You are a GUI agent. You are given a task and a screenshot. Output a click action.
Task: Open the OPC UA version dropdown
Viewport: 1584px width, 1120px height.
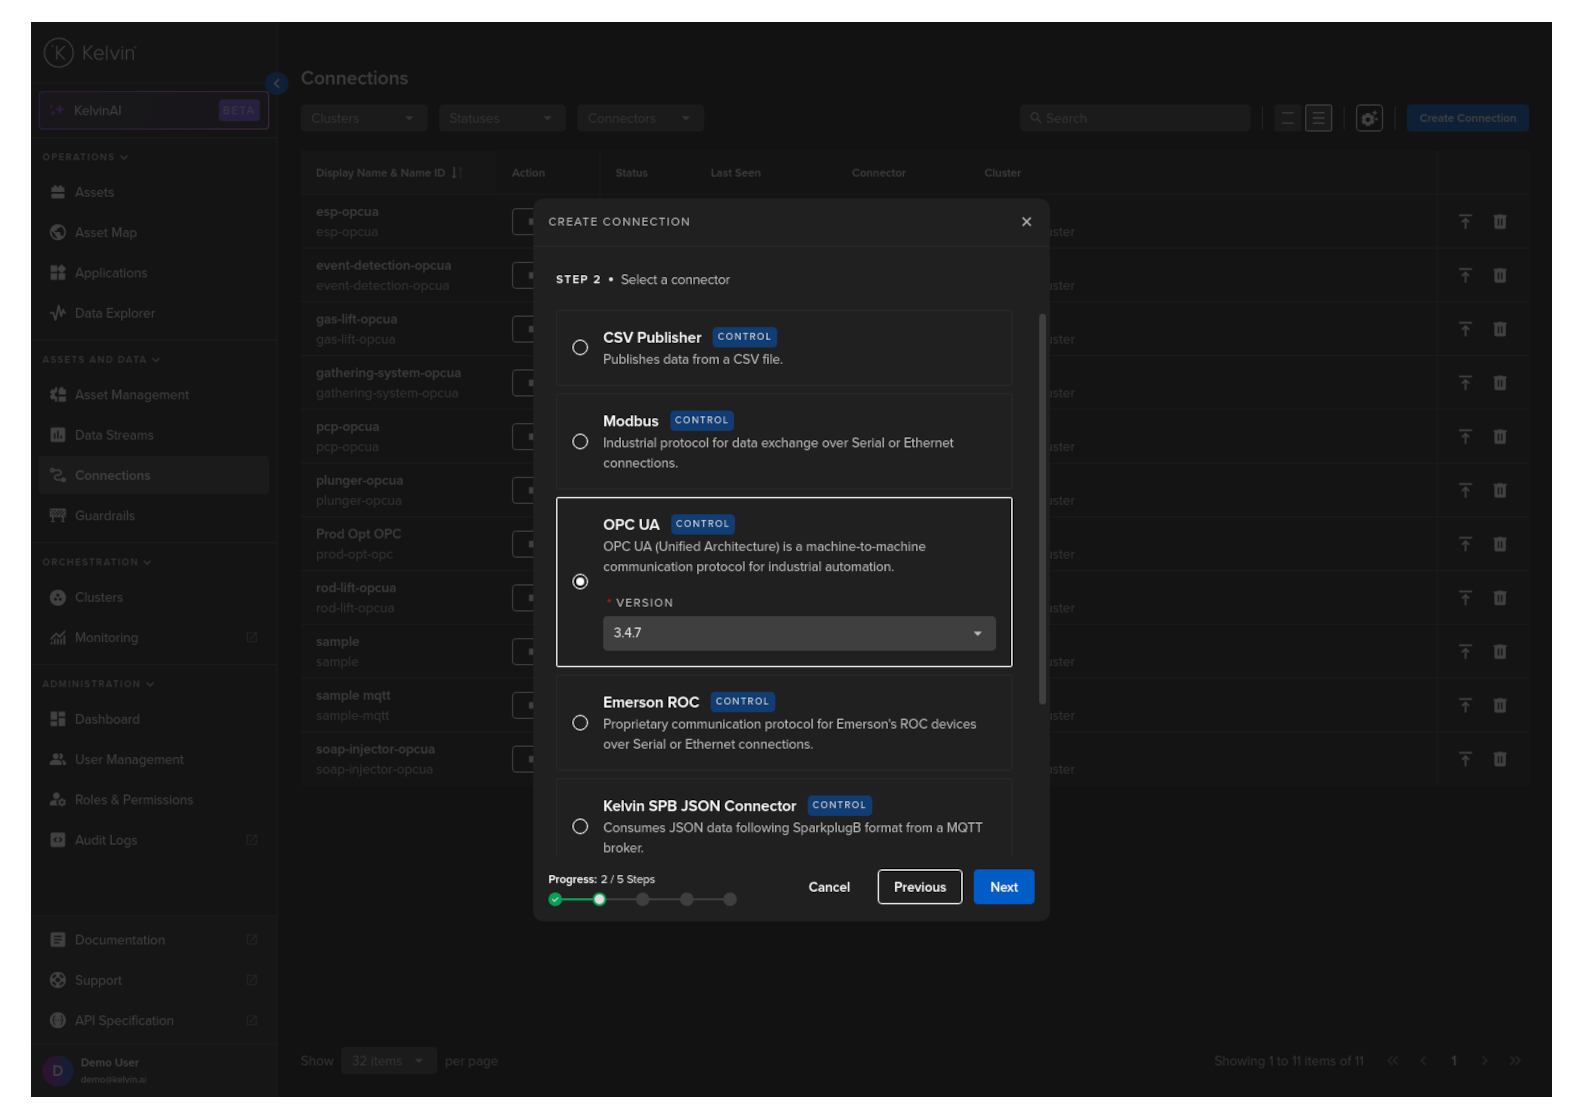click(798, 633)
